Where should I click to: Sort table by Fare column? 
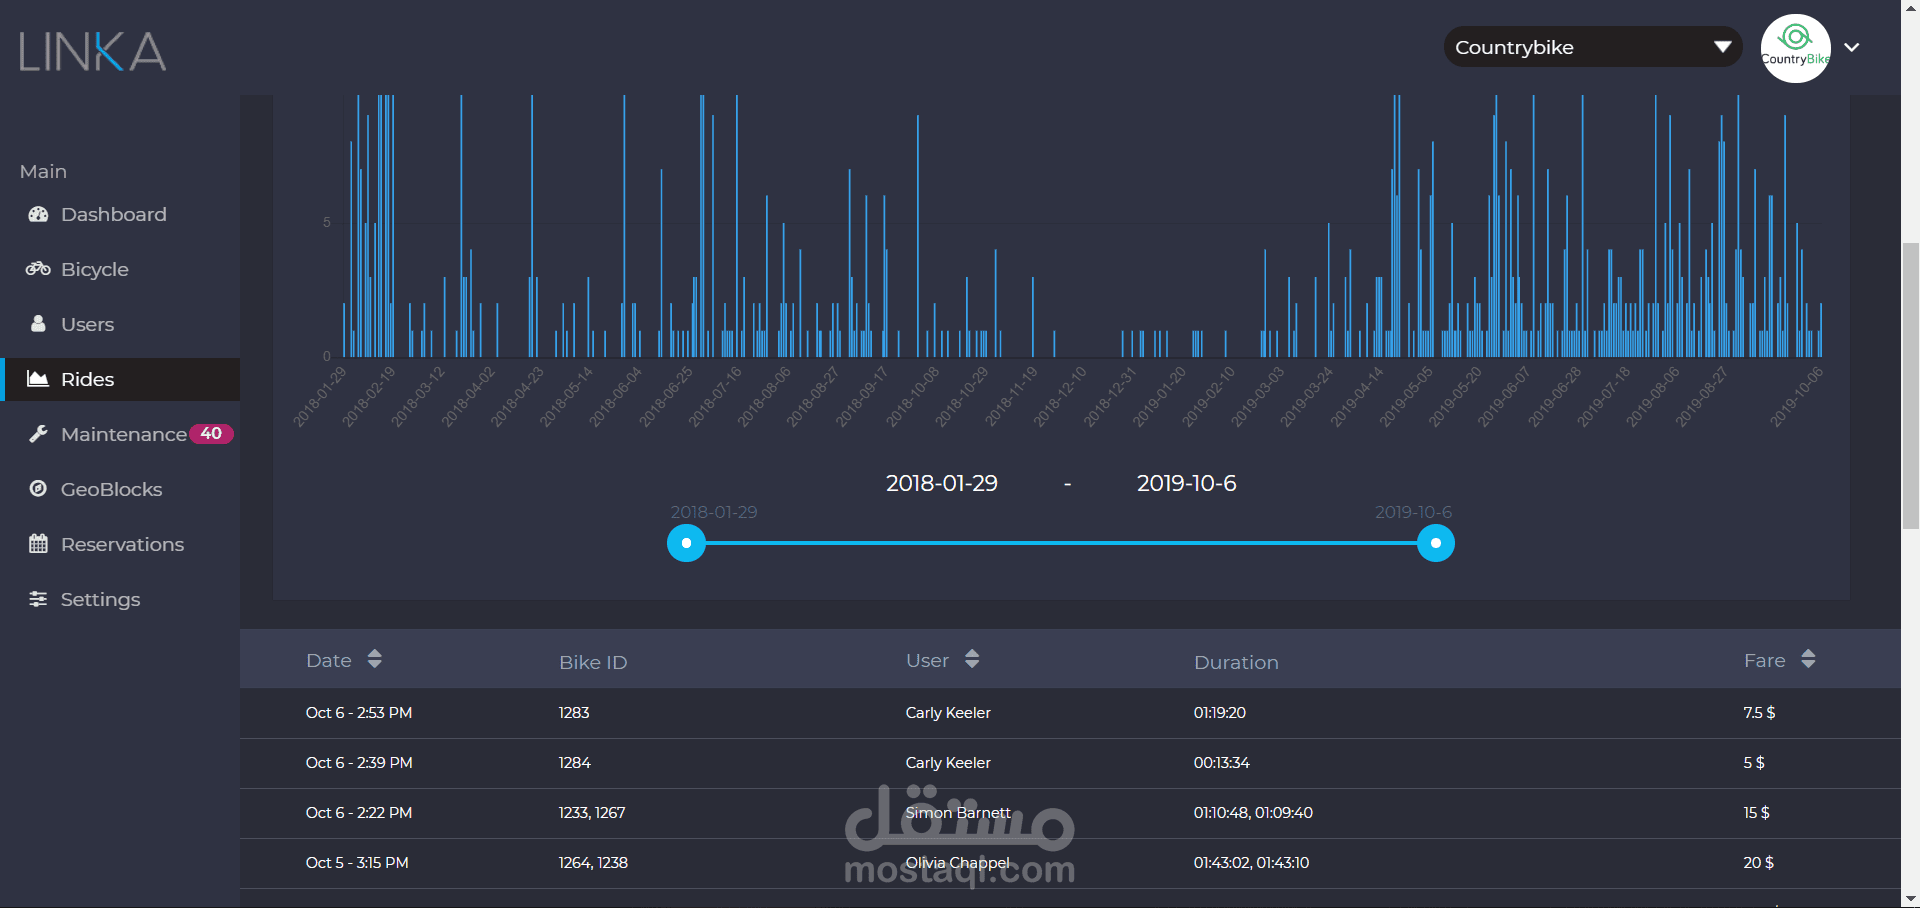[1808, 659]
